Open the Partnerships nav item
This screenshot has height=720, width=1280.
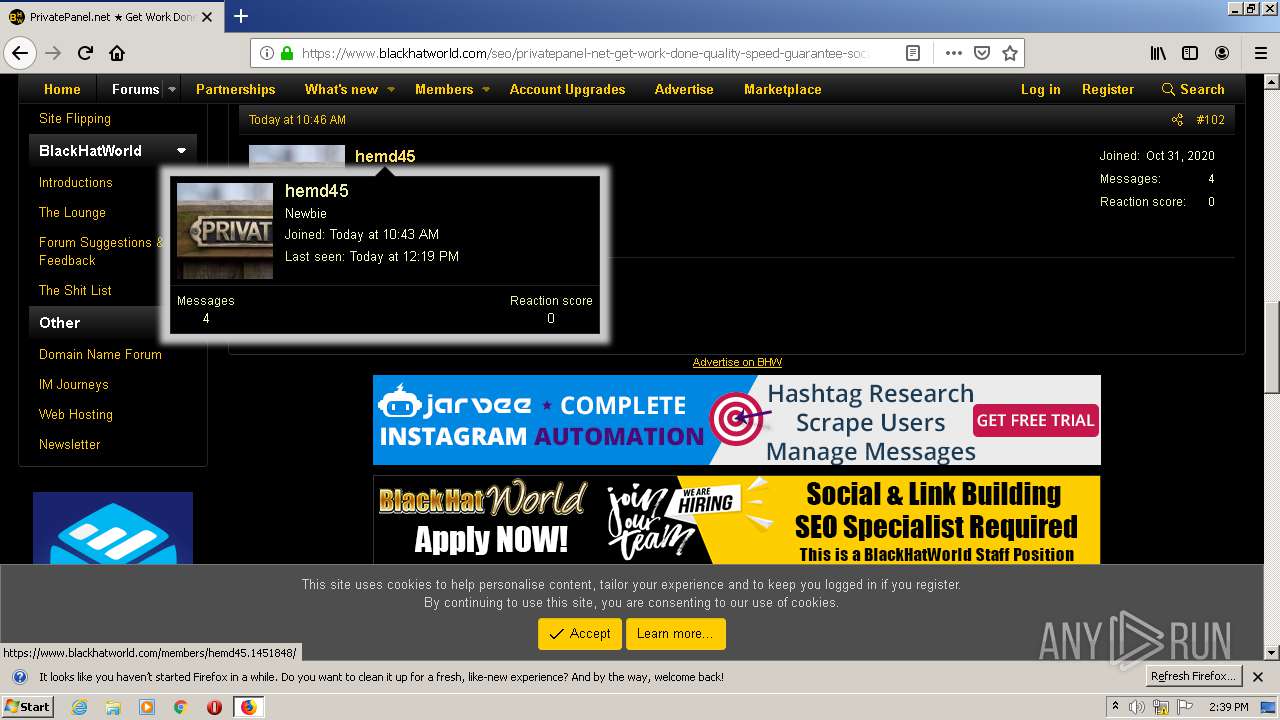point(235,89)
